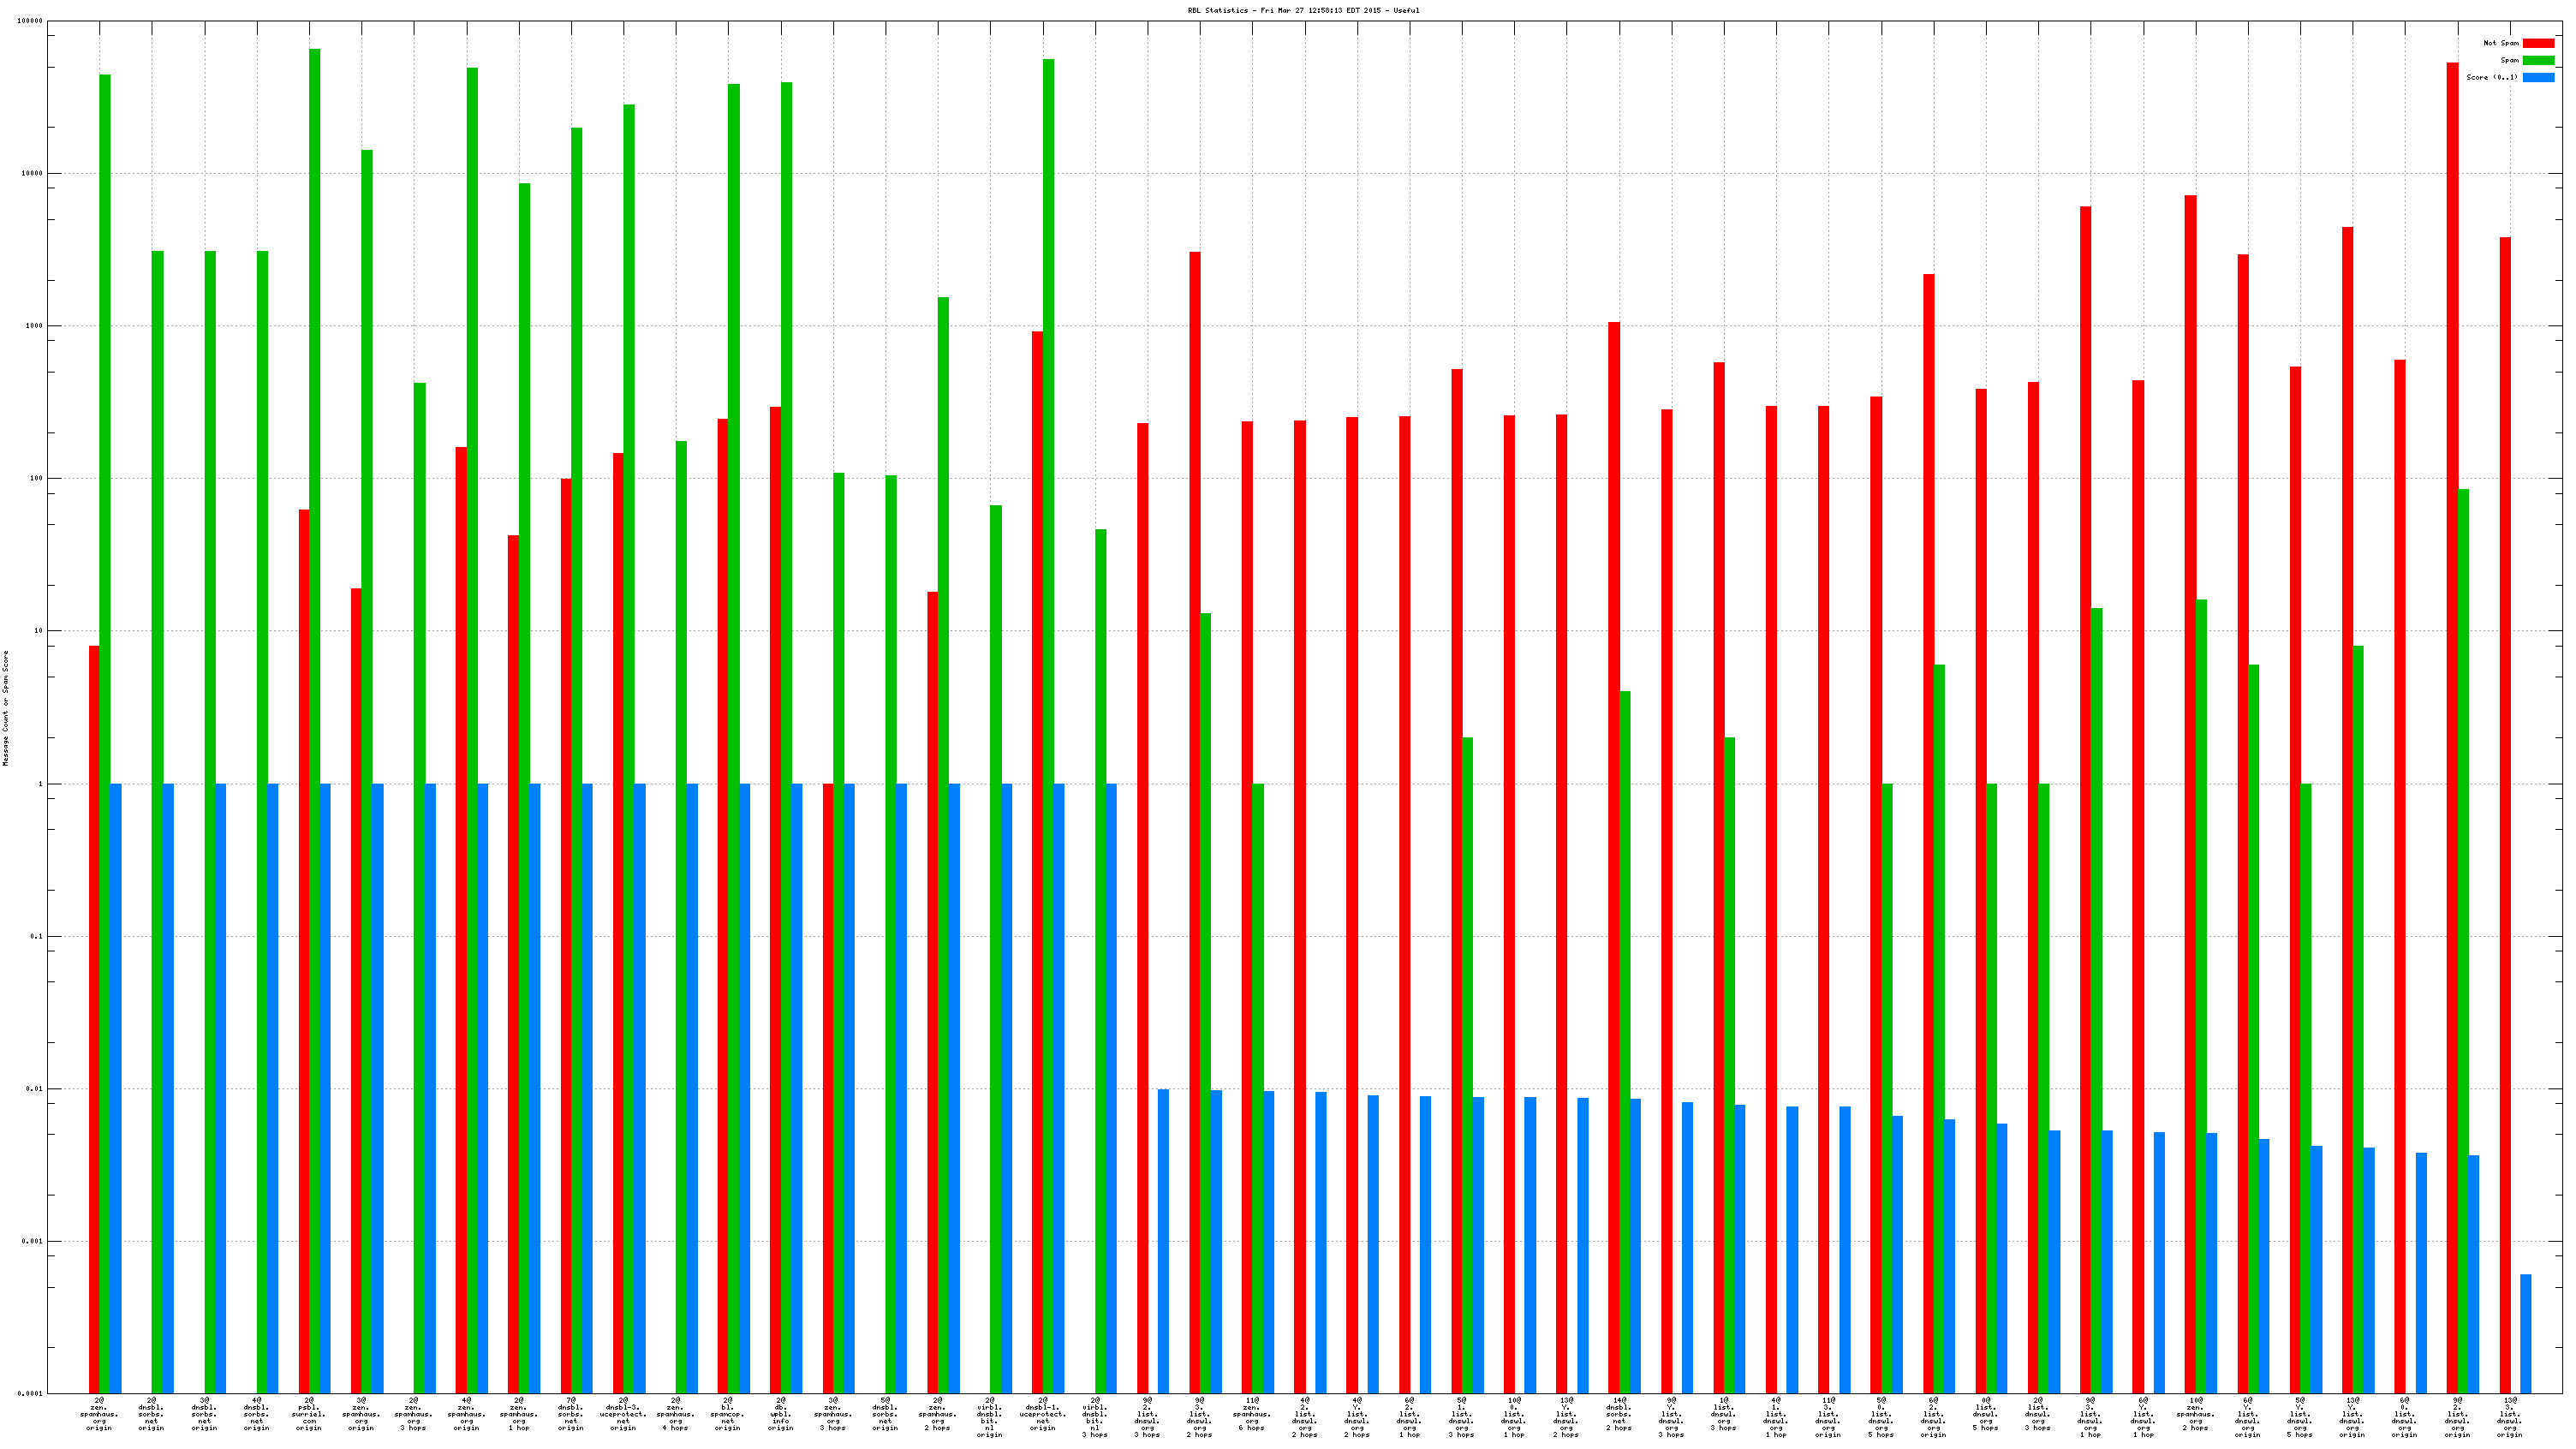Screen dimensions: 2576x1449
Task: Click the 14@ dnsbl.sorbs.net 2 hops label
Action: point(1618,1414)
